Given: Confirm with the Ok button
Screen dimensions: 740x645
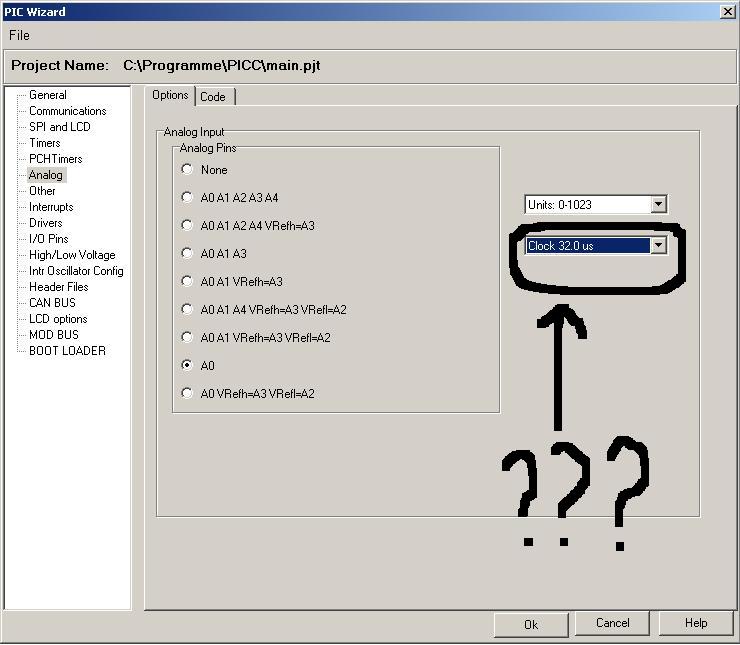Looking at the screenshot, I should pyautogui.click(x=531, y=624).
